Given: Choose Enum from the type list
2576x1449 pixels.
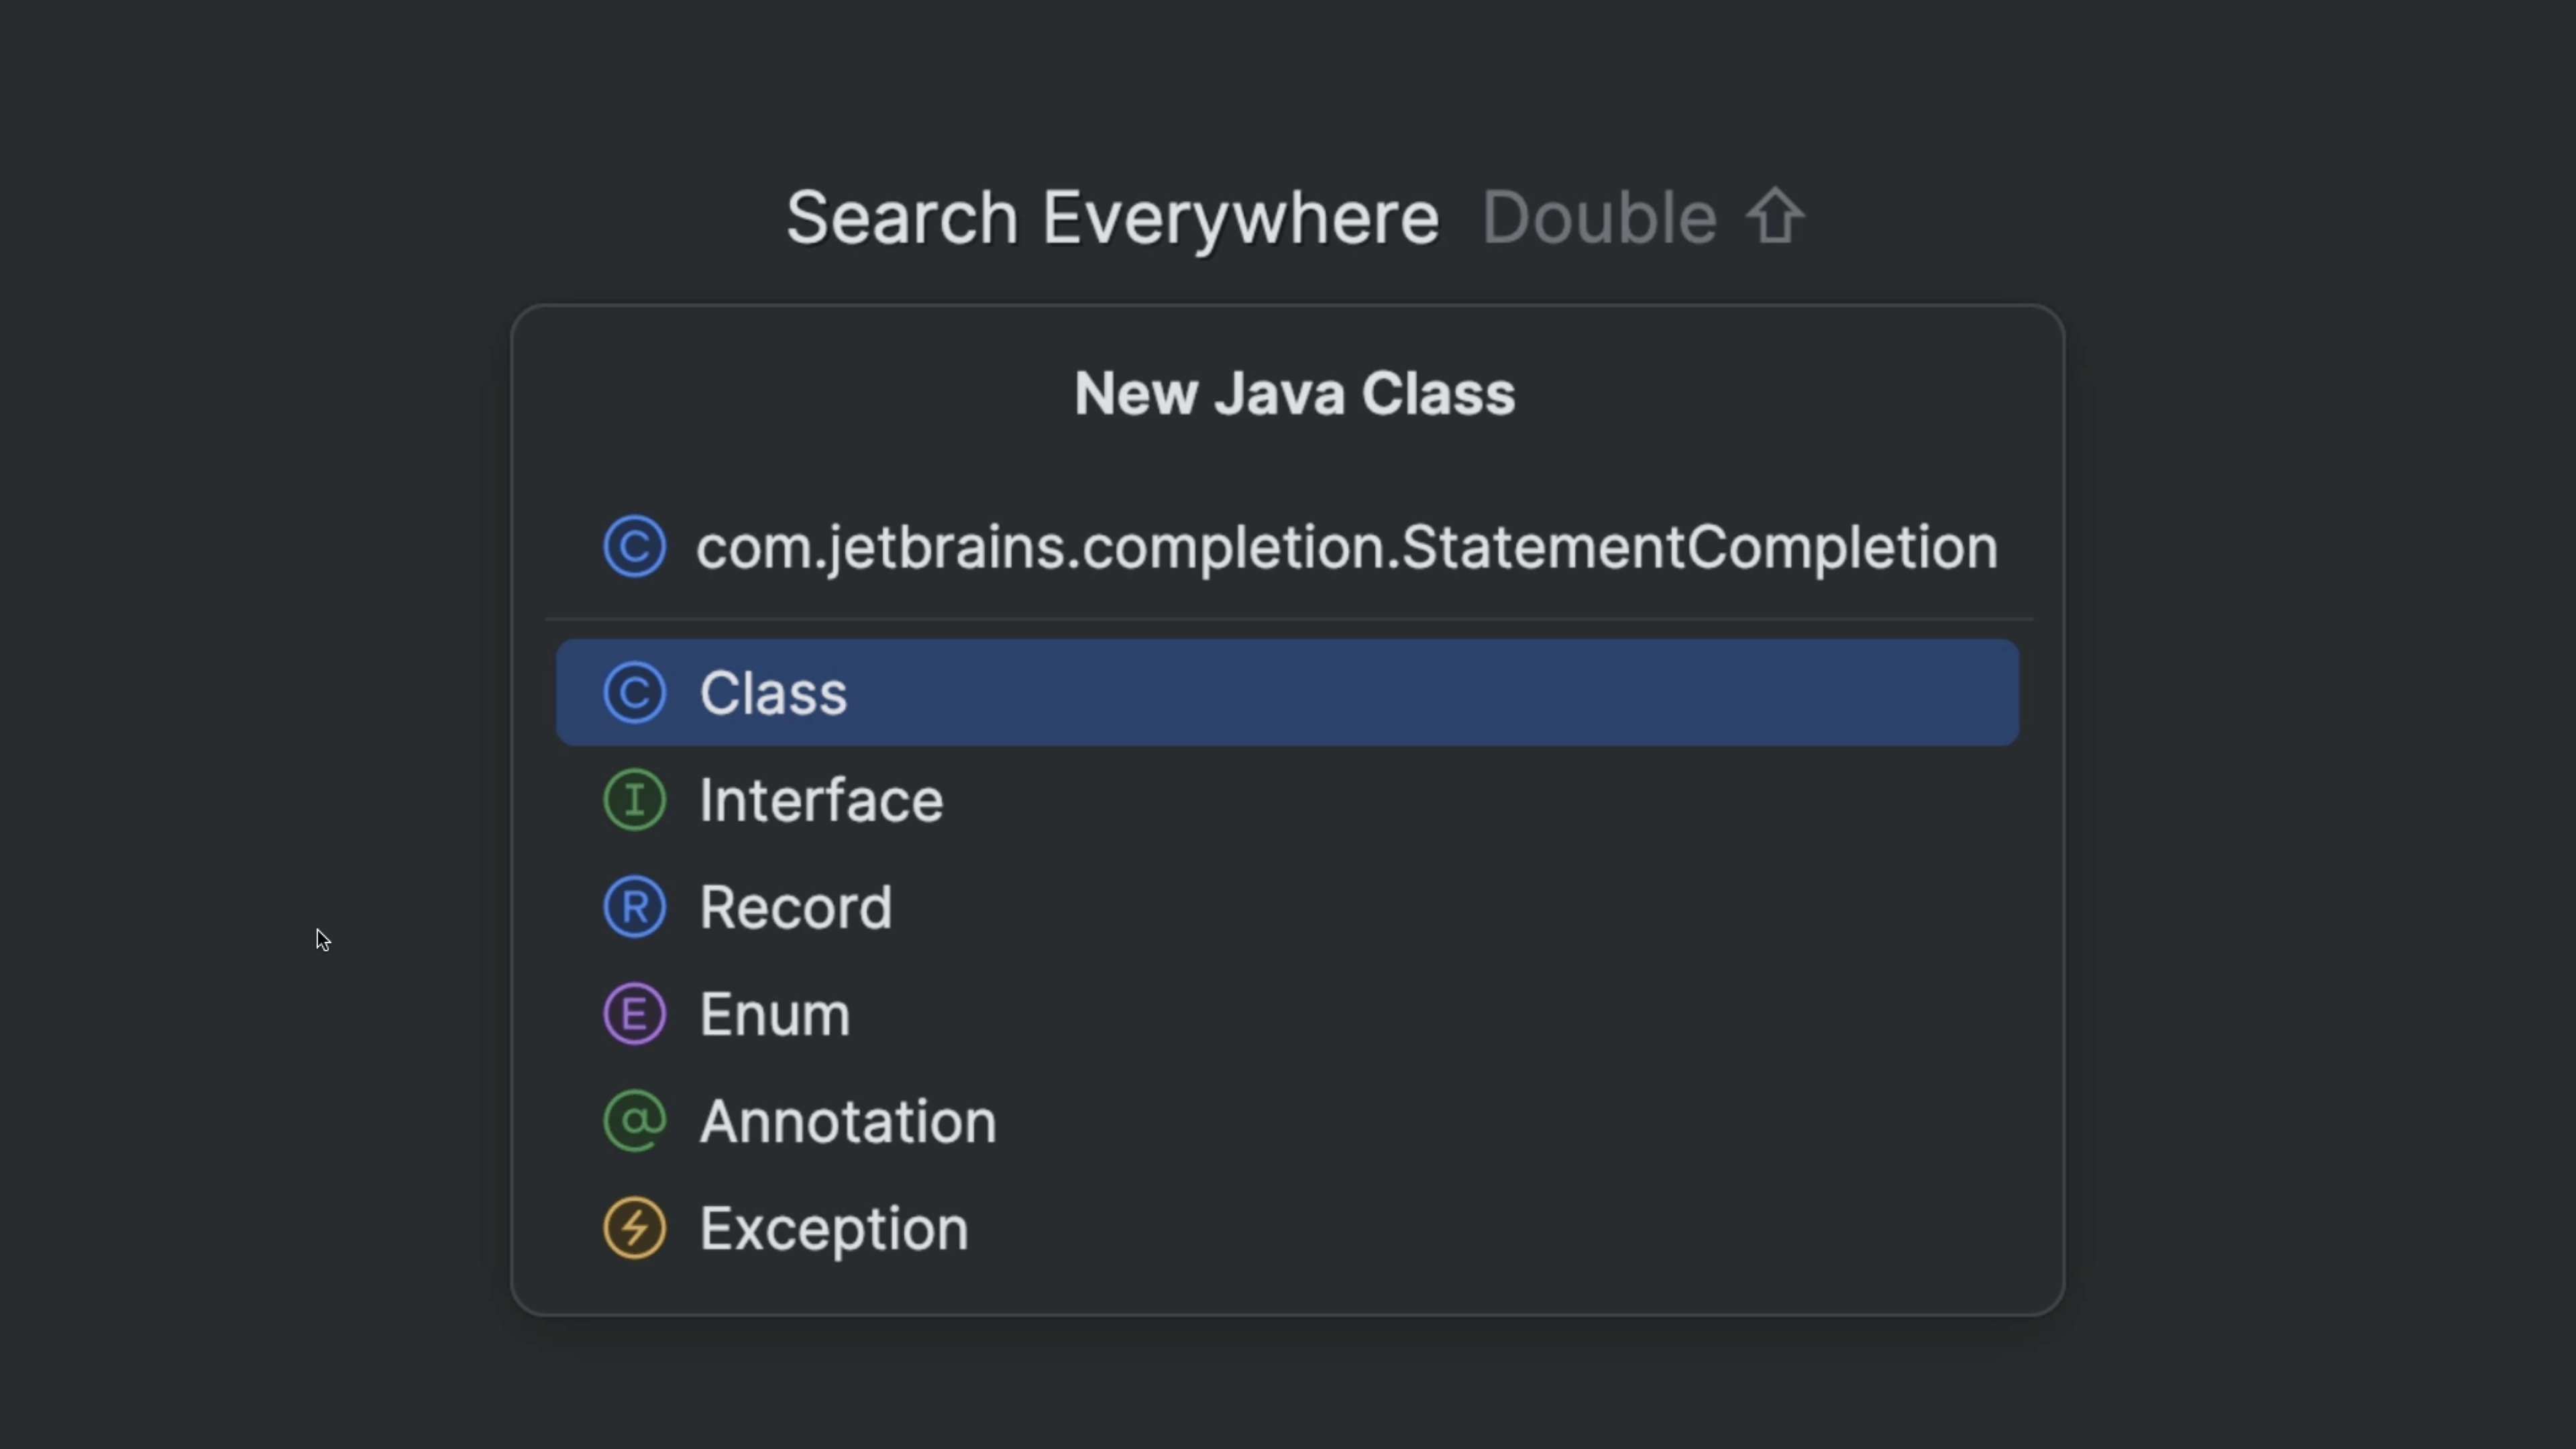Looking at the screenshot, I should point(774,1013).
